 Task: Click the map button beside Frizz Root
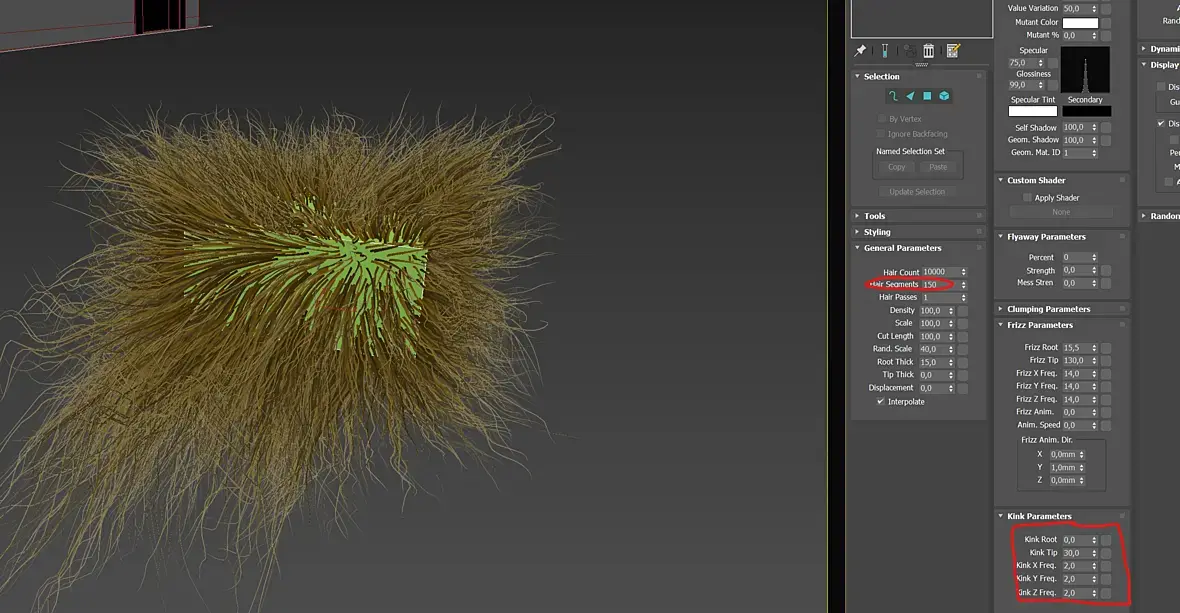(1106, 347)
